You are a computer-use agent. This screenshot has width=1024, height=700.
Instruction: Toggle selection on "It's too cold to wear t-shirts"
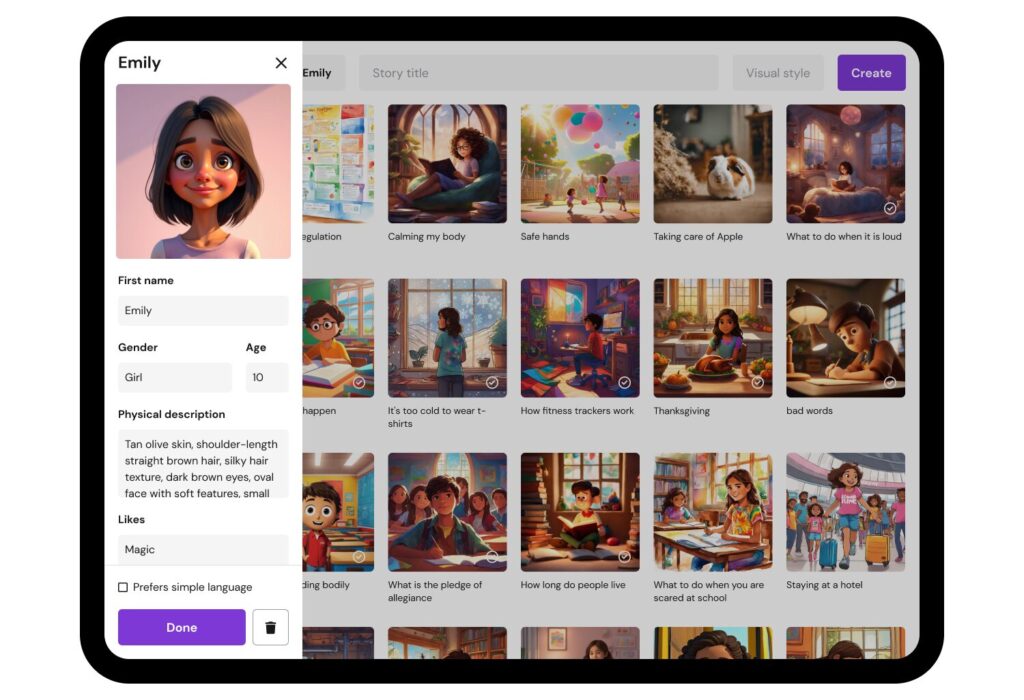(x=490, y=383)
